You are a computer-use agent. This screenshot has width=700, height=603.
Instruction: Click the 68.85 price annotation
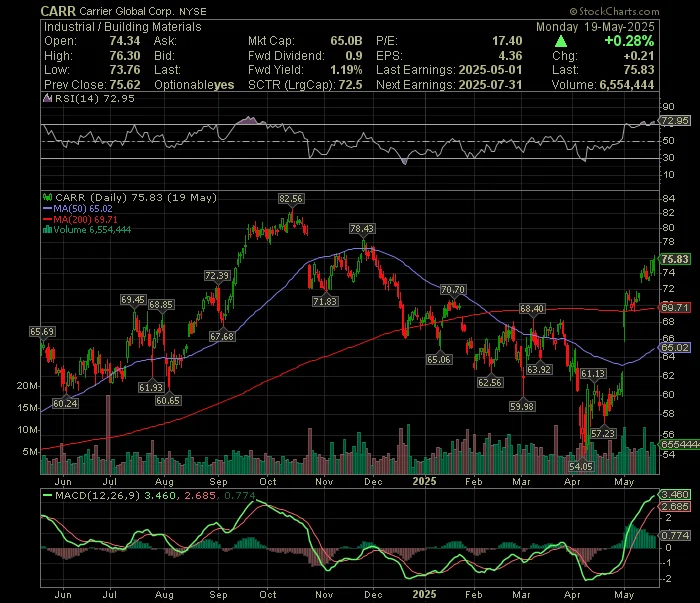click(x=161, y=304)
